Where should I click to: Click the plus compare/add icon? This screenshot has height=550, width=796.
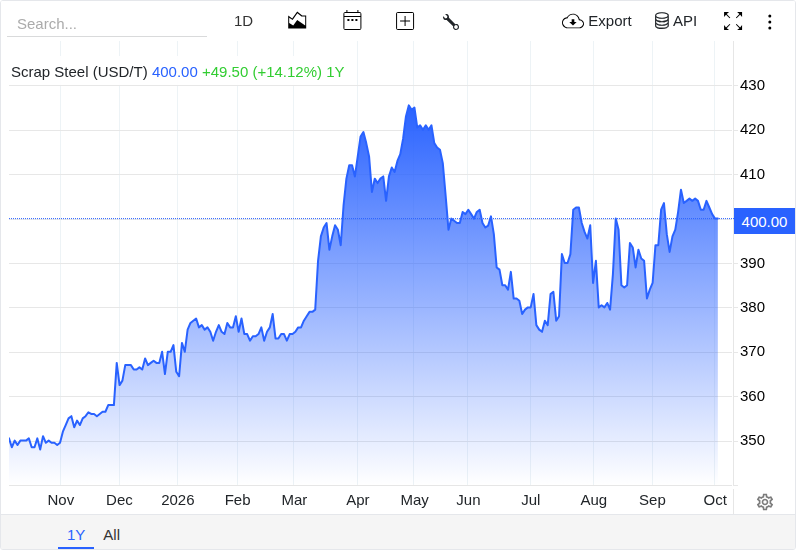click(405, 21)
